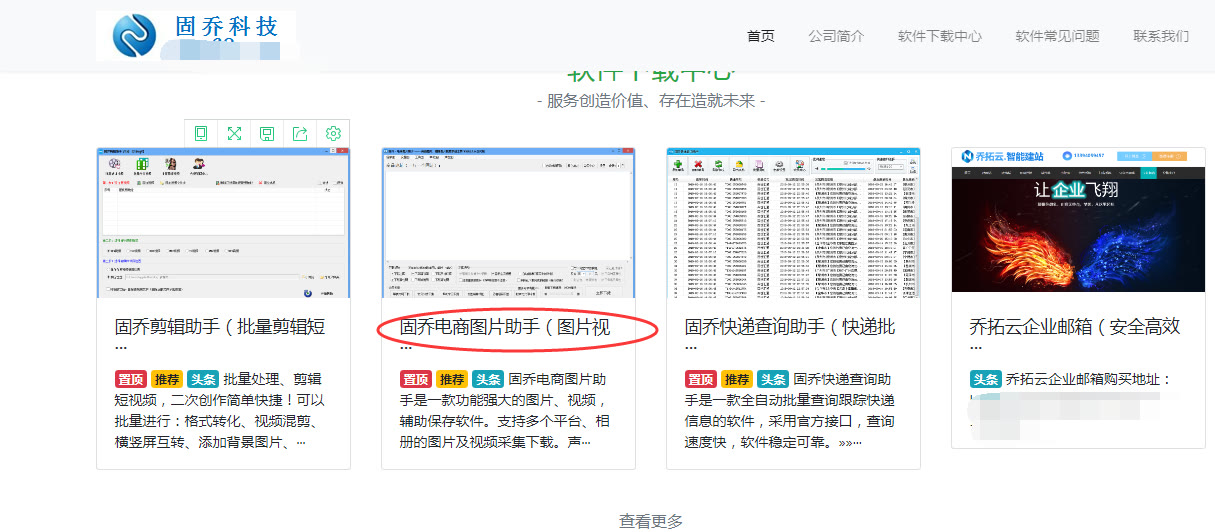Click 置顶 tag on 固乔剪辑助手 card
Screen dimensions: 1215x532
[x=131, y=379]
